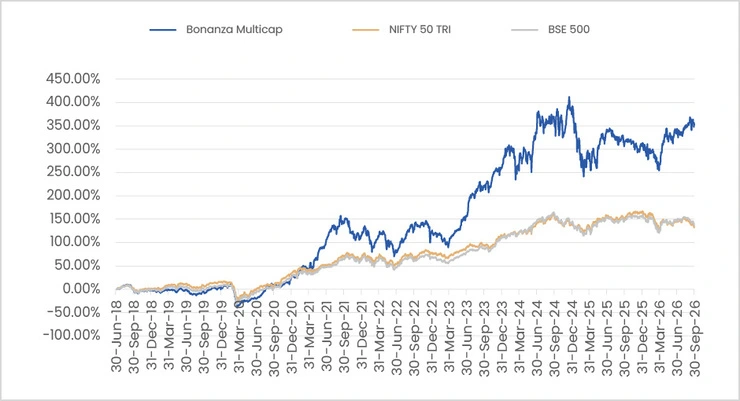This screenshot has width=740, height=401.
Task: Click the 31-Dec-20 date label
Action: [x=292, y=336]
